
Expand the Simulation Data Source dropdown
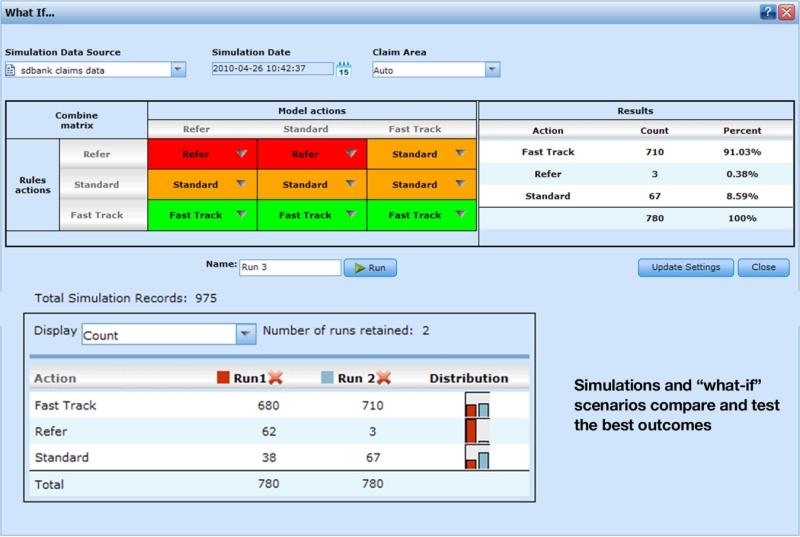pos(178,69)
